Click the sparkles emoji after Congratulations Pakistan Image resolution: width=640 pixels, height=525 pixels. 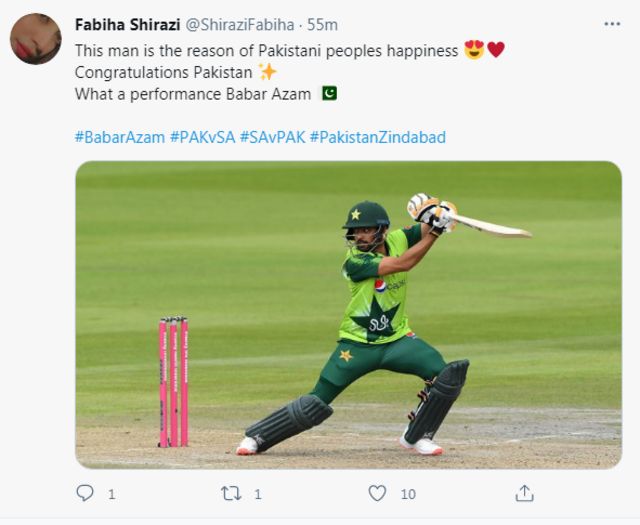click(267, 71)
